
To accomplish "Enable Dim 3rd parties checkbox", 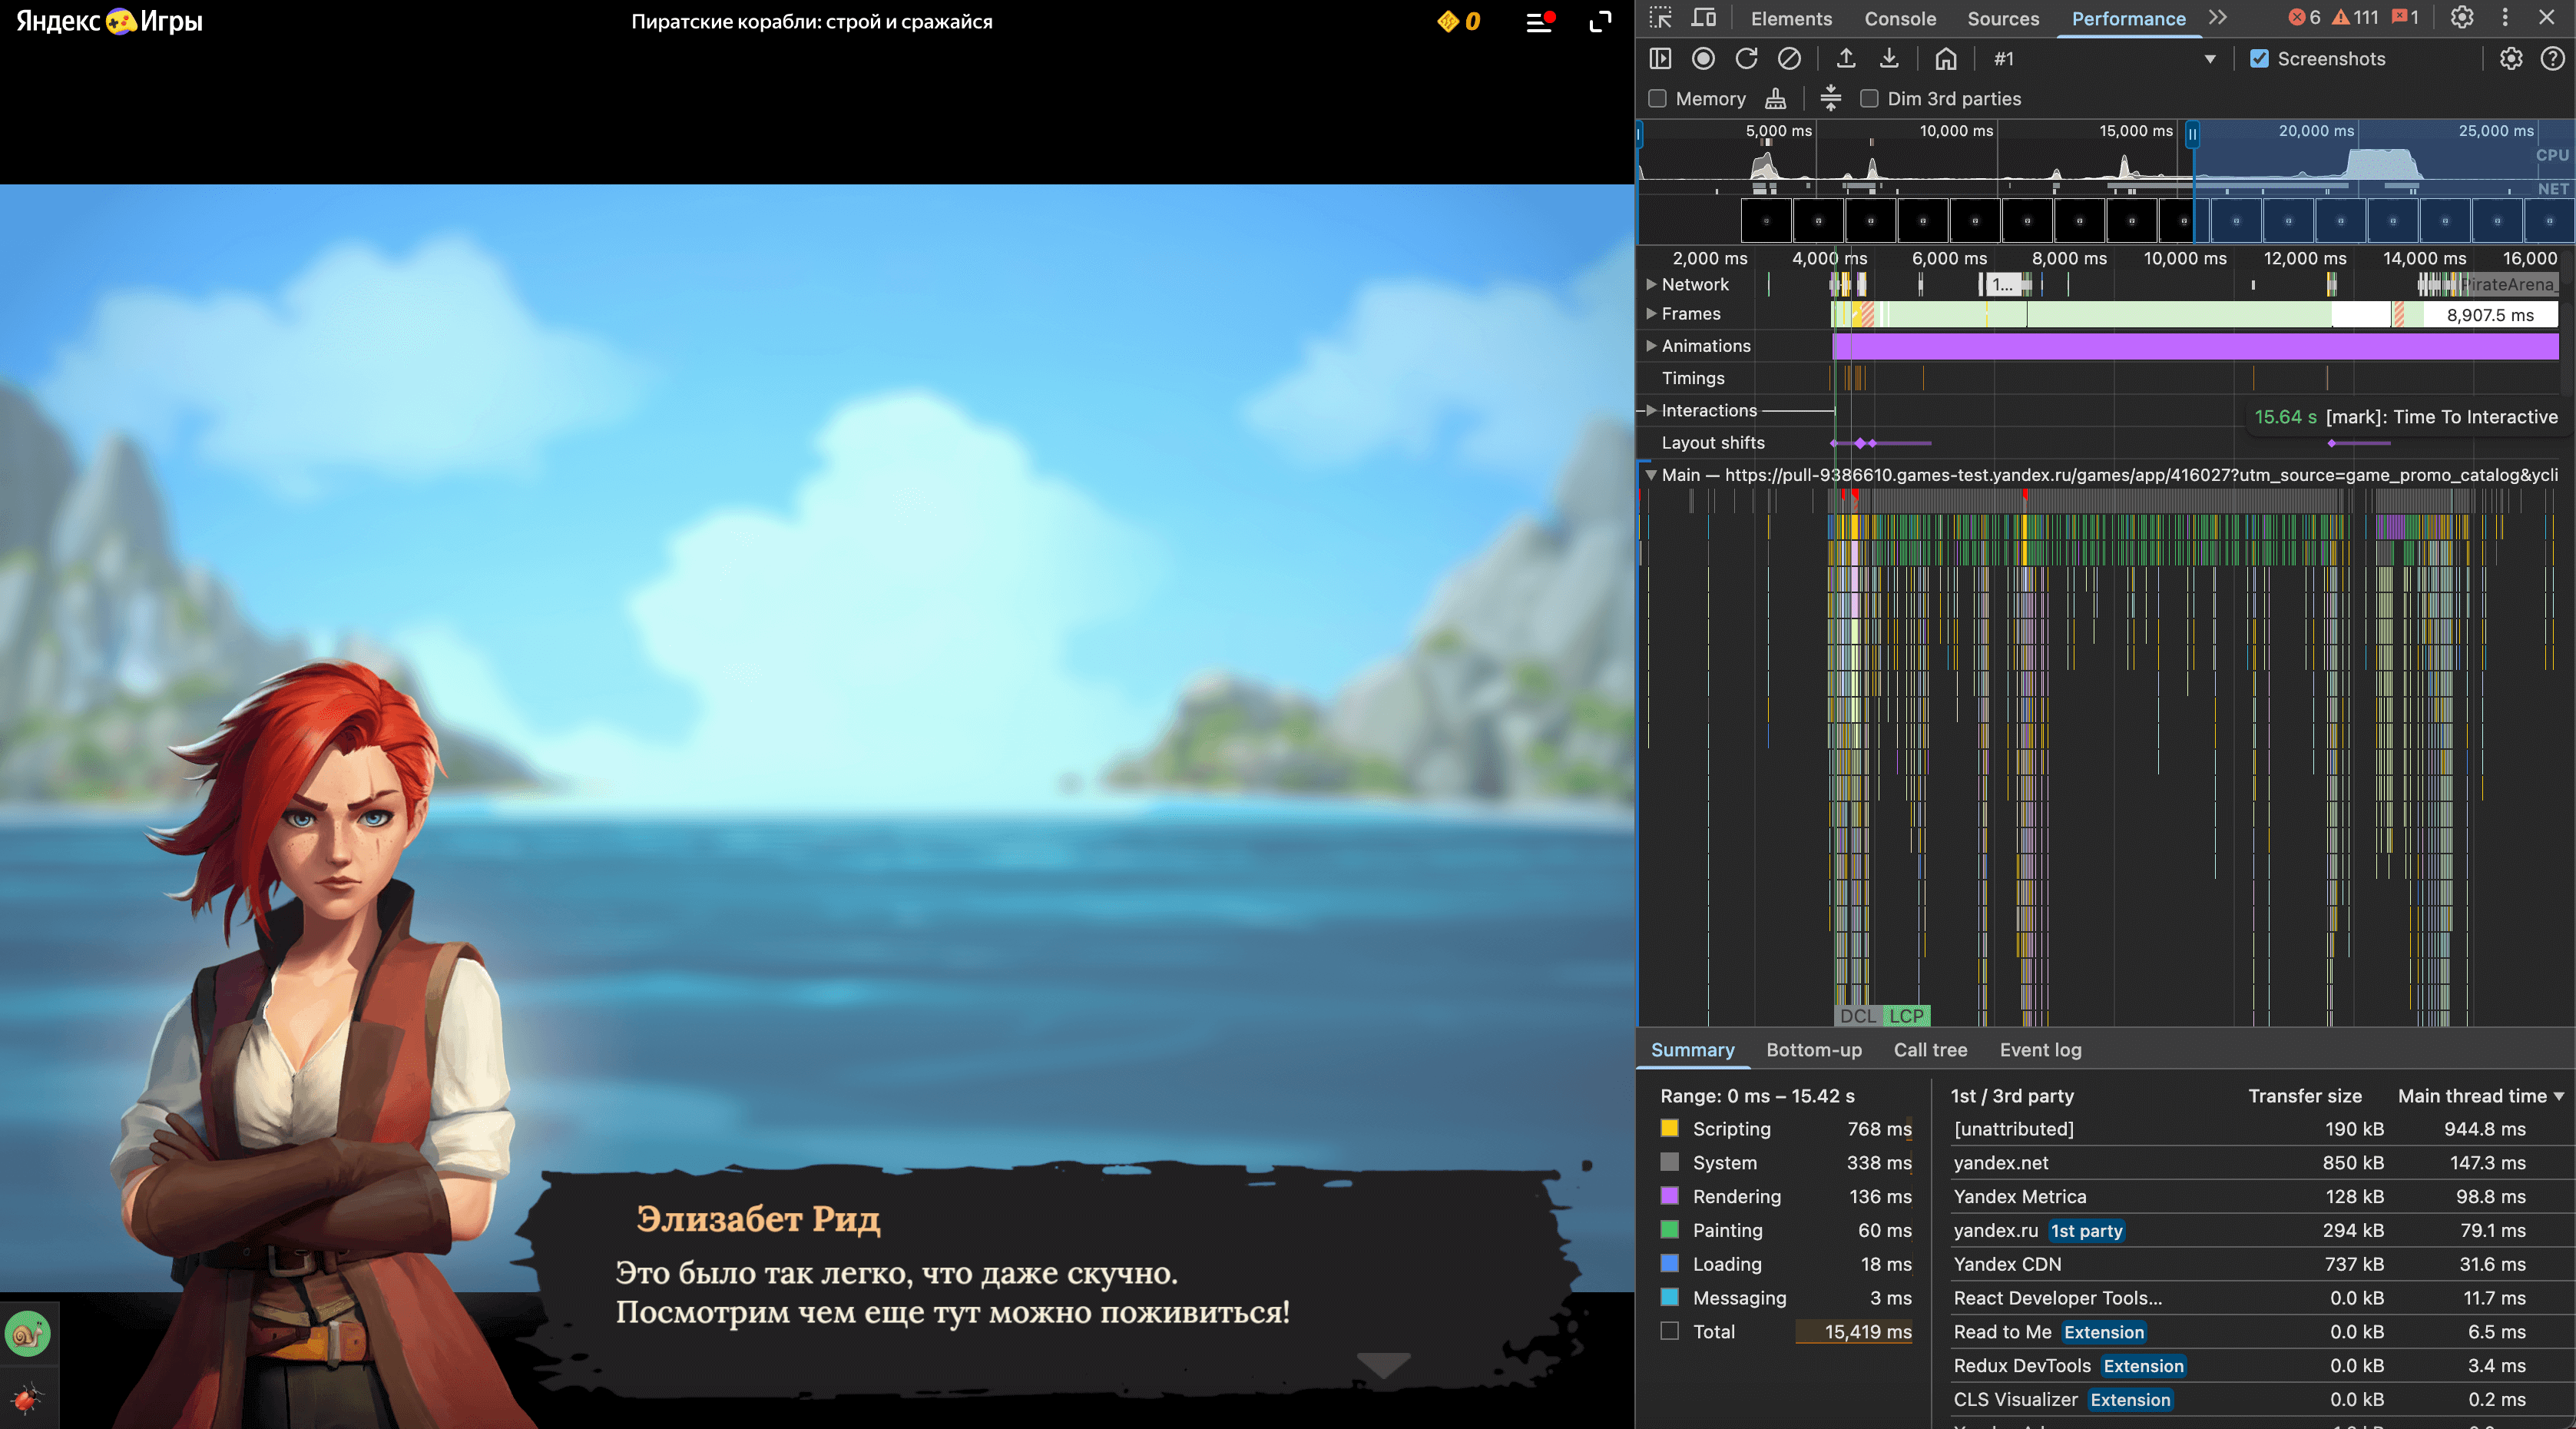I will 1869,99.
